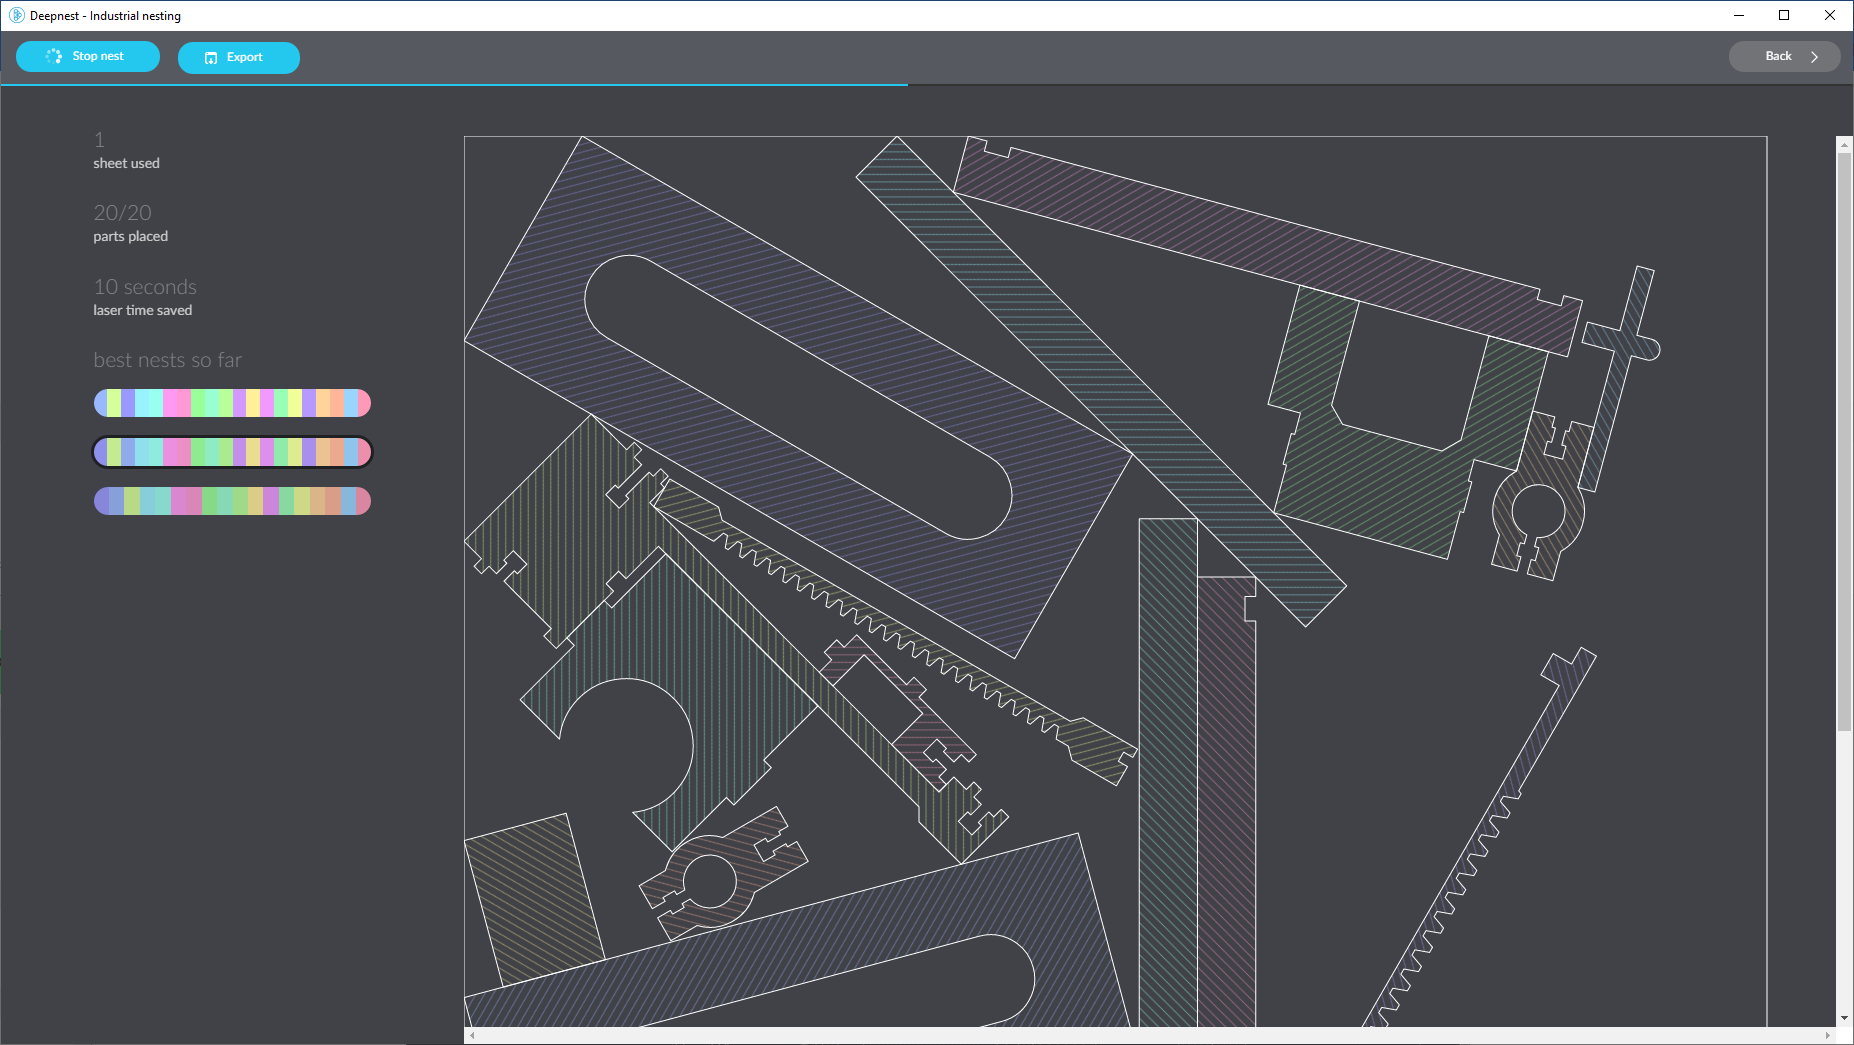
Task: Select the highlighted second nest result bar
Action: (x=232, y=452)
